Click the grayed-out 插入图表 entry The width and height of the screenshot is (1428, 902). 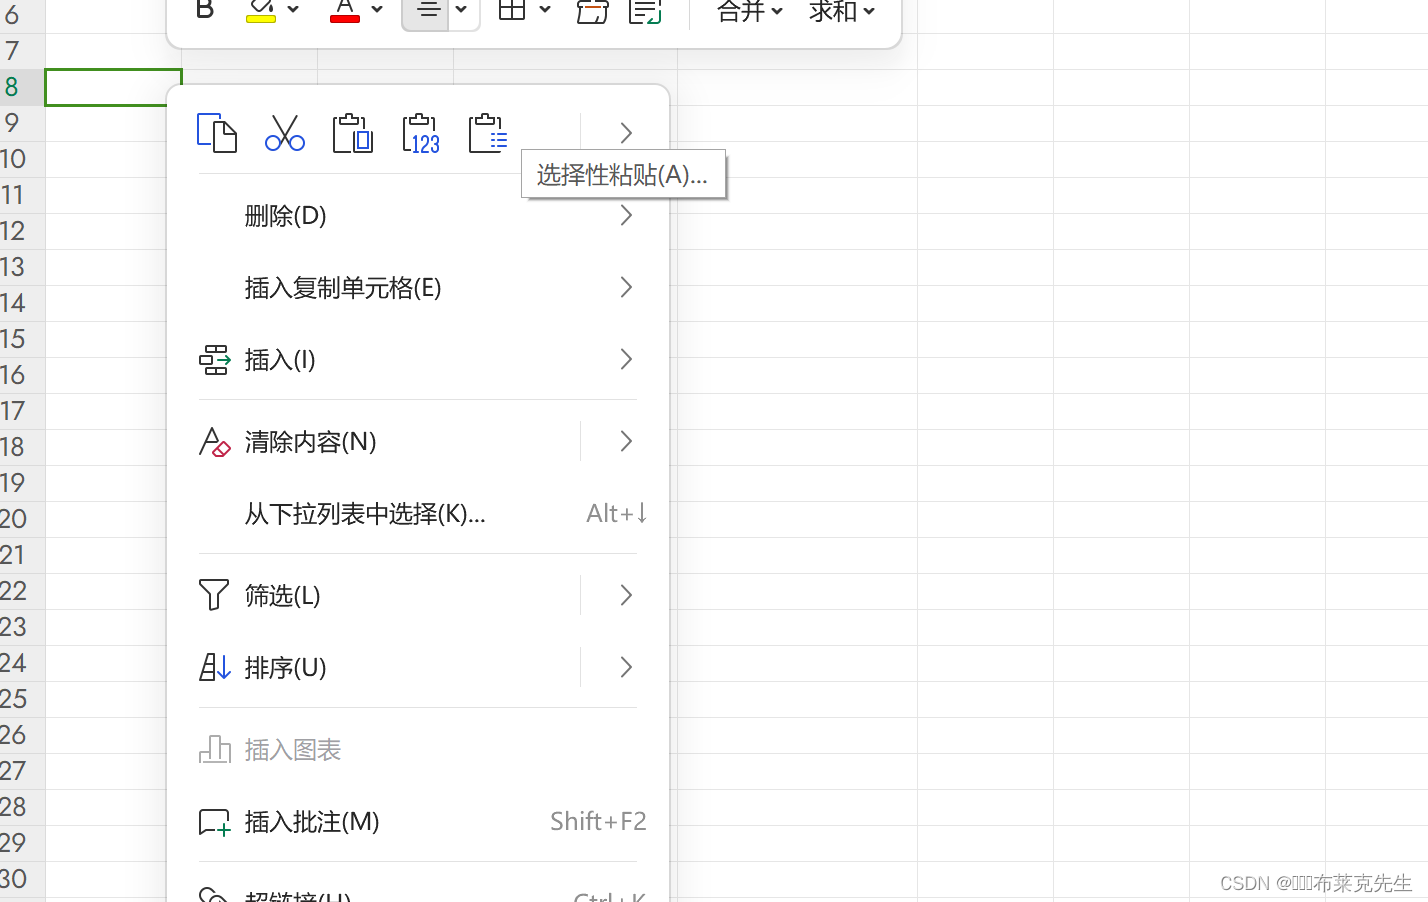coord(418,750)
